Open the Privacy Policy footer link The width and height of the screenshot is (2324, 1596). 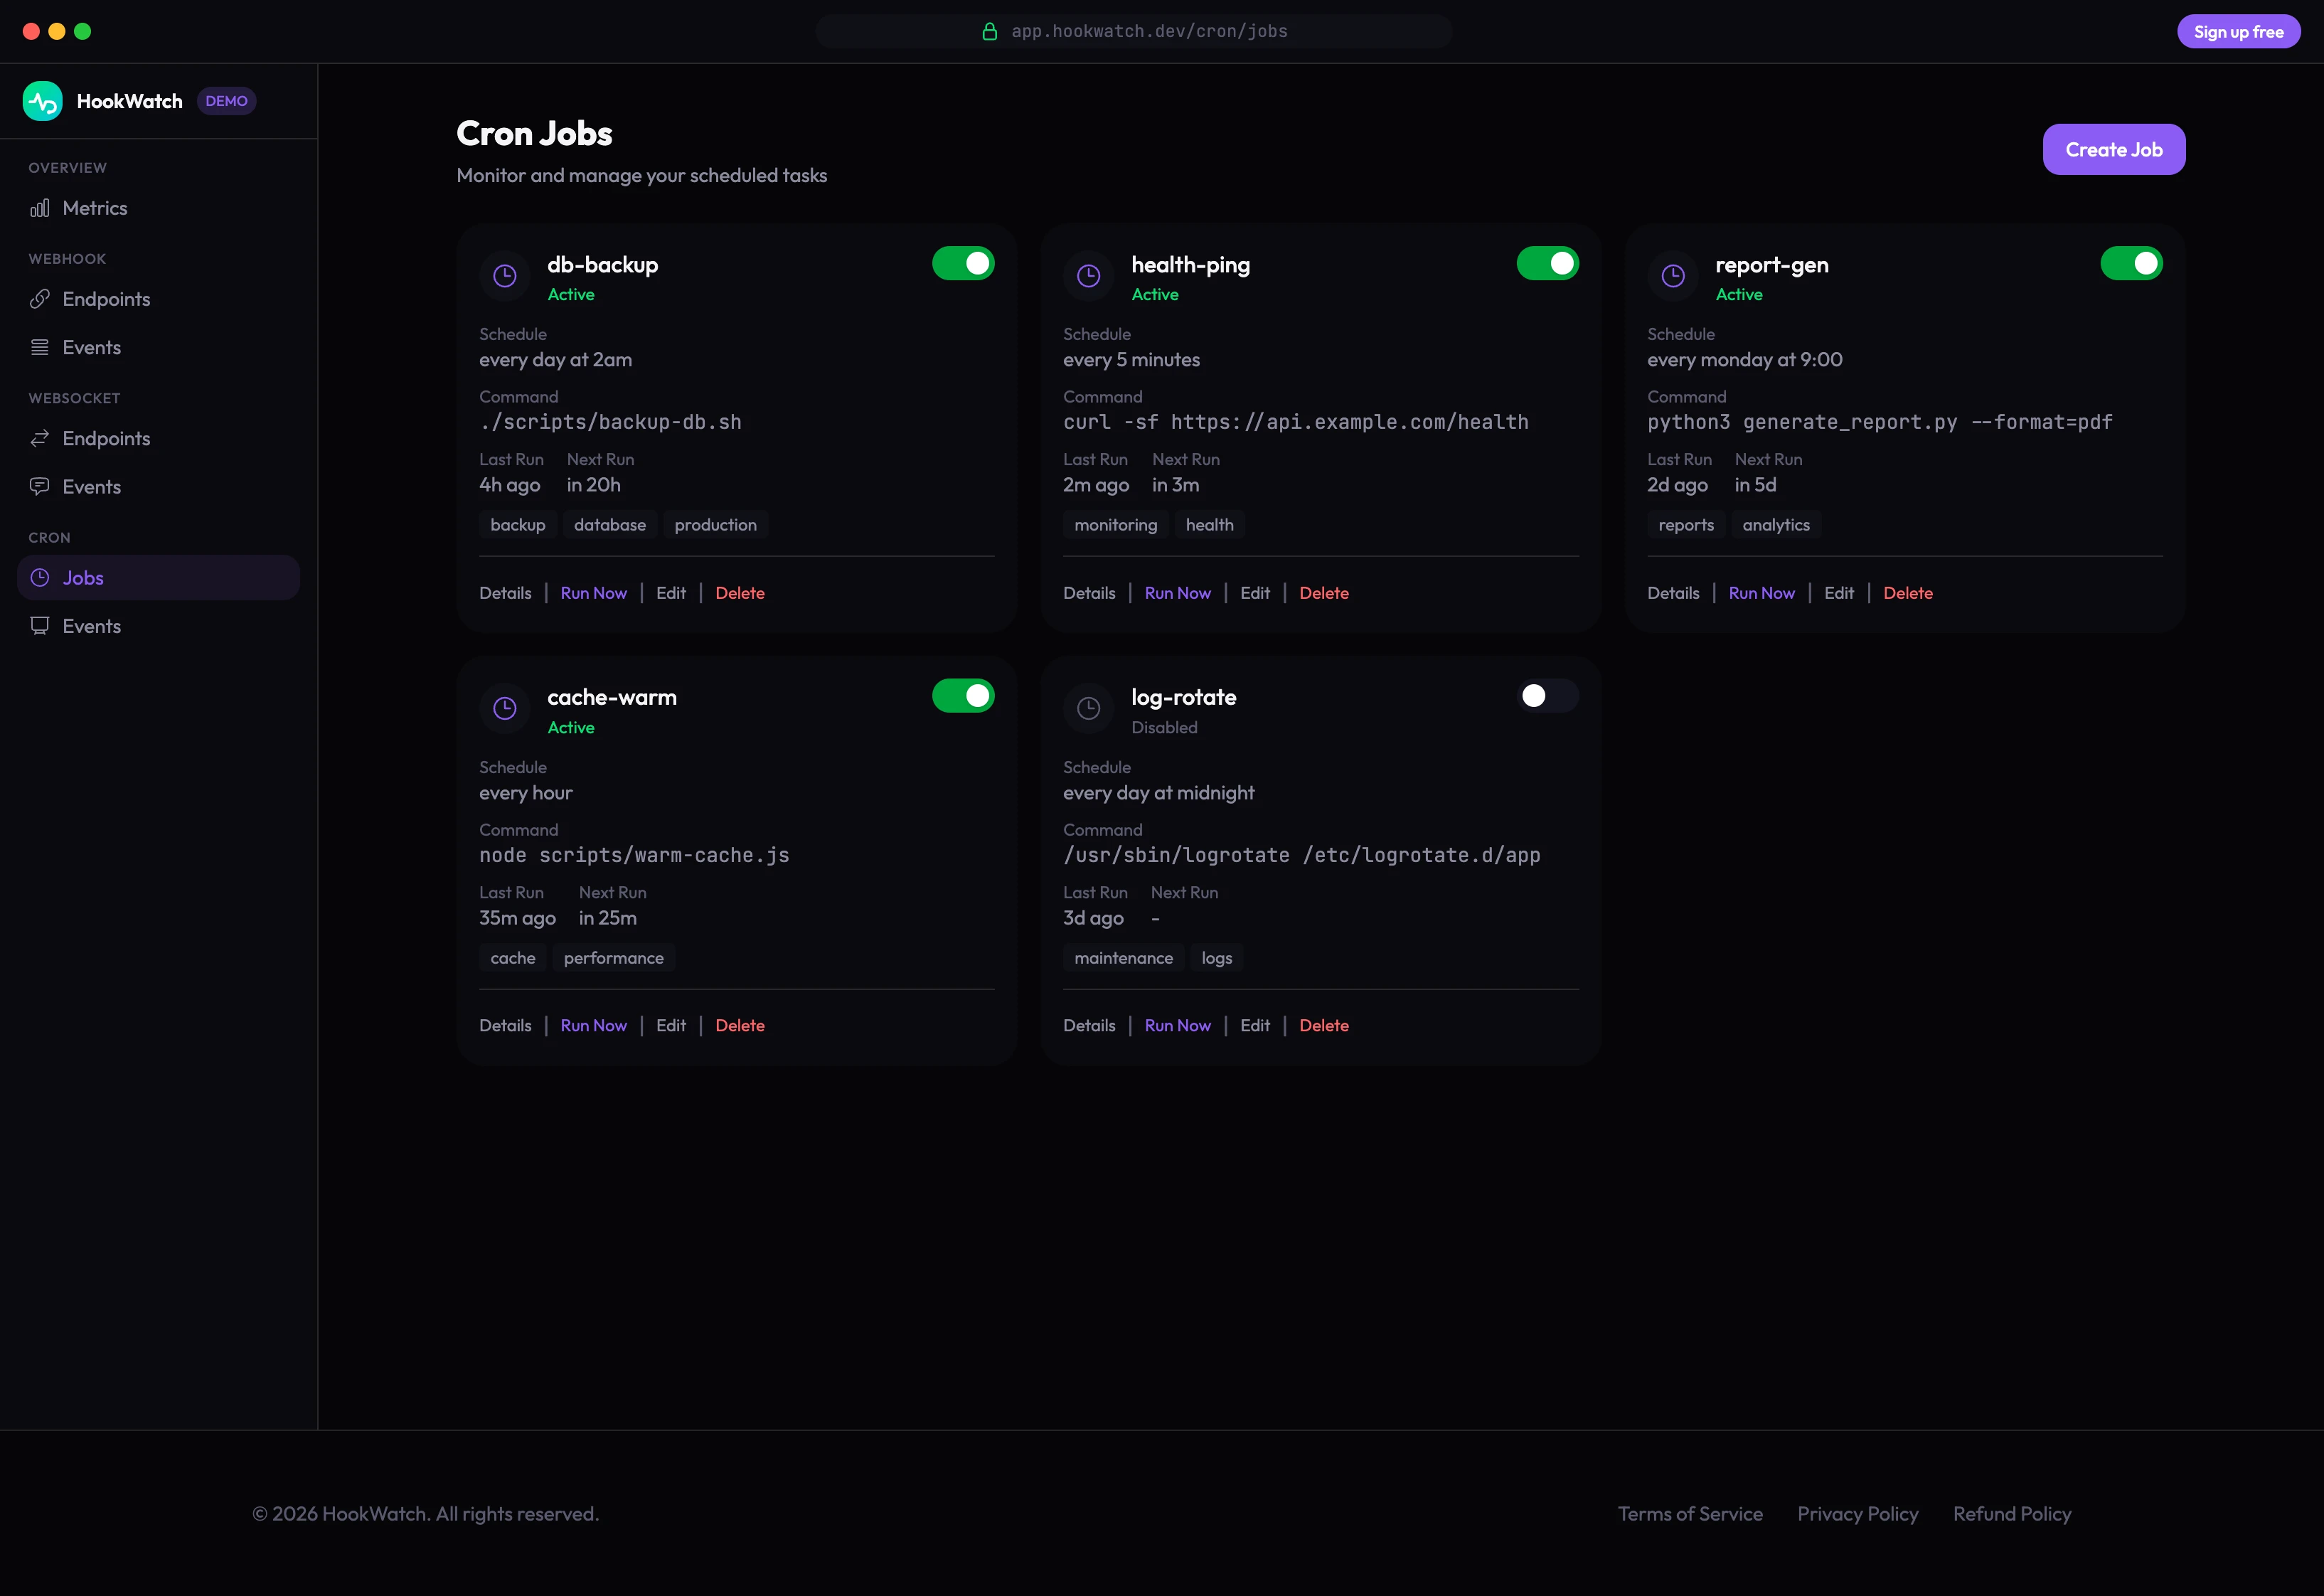(x=1857, y=1514)
